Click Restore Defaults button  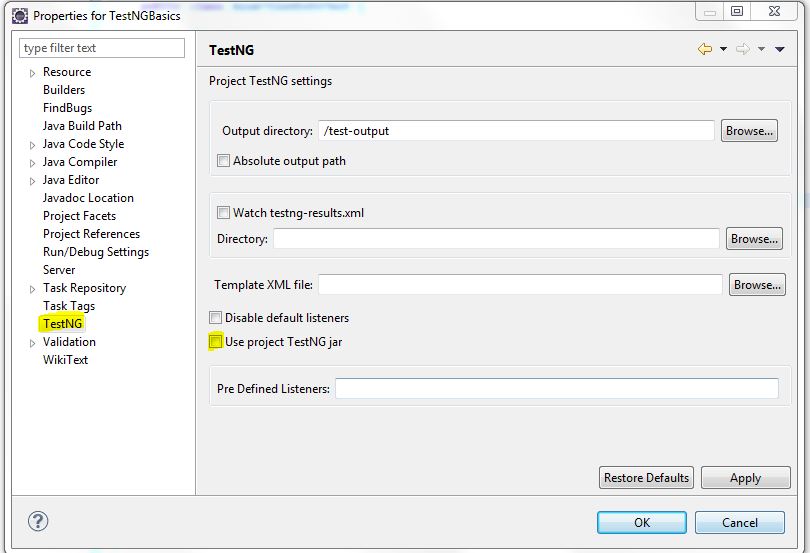646,478
